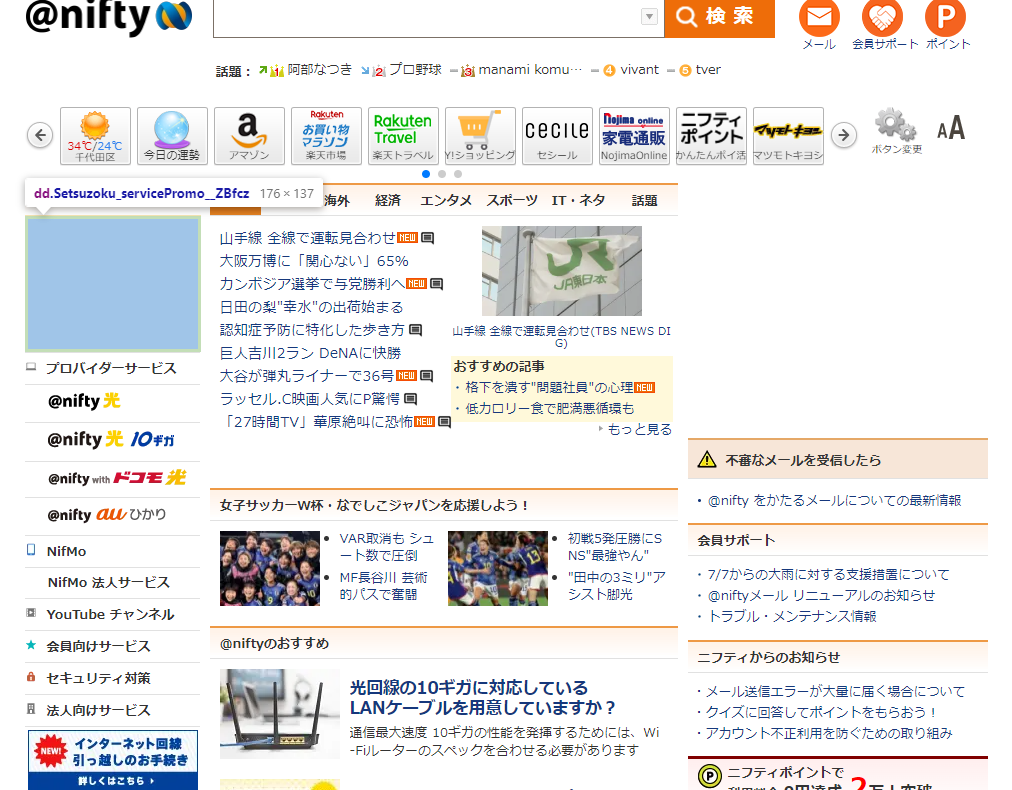
Task: Click the gear icon to change buttons
Action: (895, 128)
